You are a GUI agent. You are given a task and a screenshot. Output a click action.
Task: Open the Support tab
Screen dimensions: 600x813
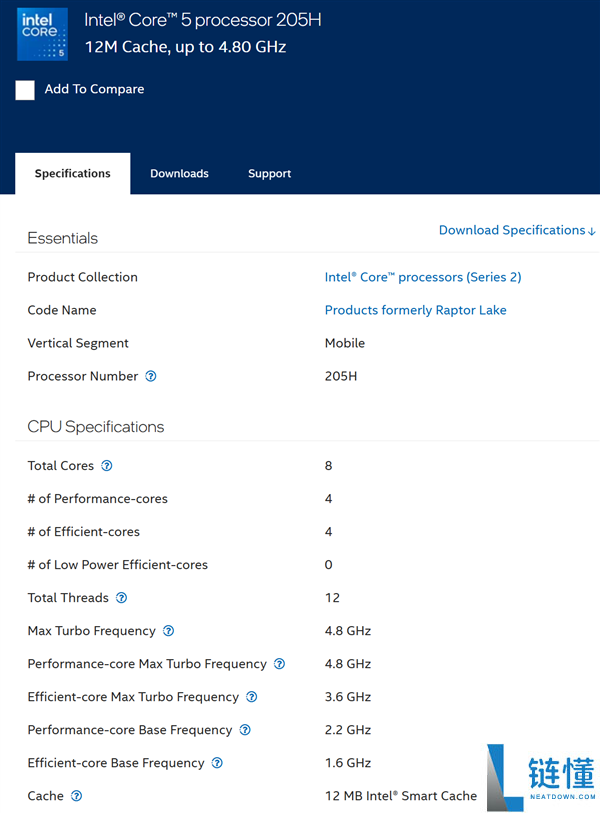(x=269, y=174)
